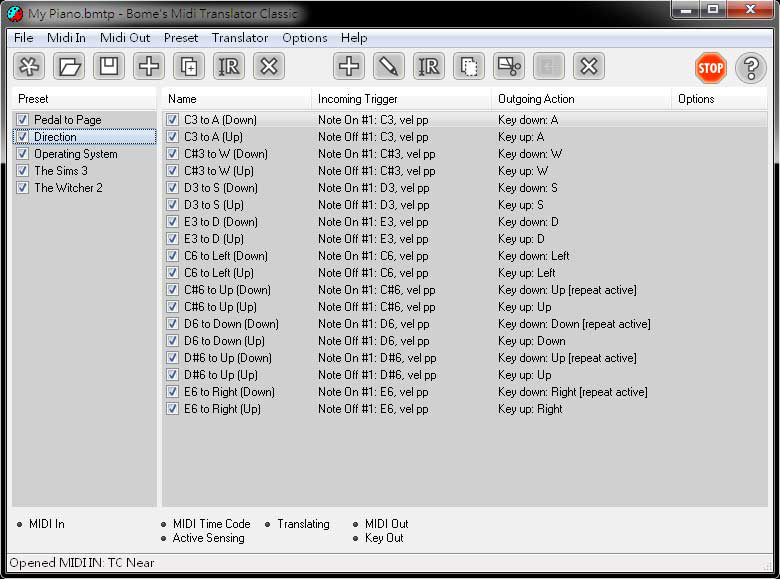The height and width of the screenshot is (579, 780).
Task: Open the Preset menu
Action: coord(181,38)
